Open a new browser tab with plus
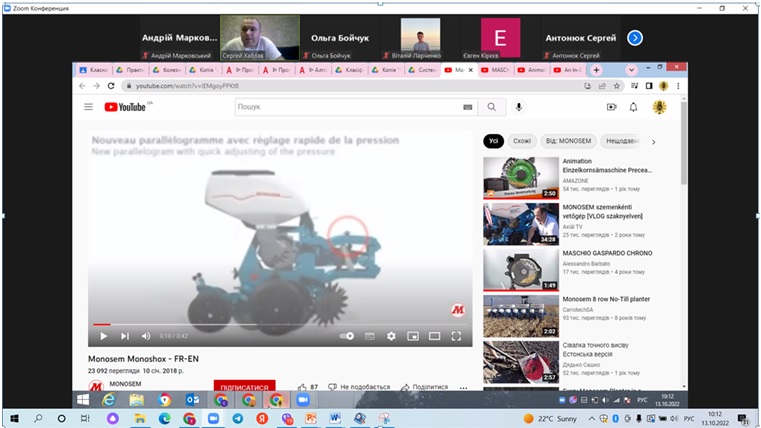The height and width of the screenshot is (428, 761). (596, 70)
